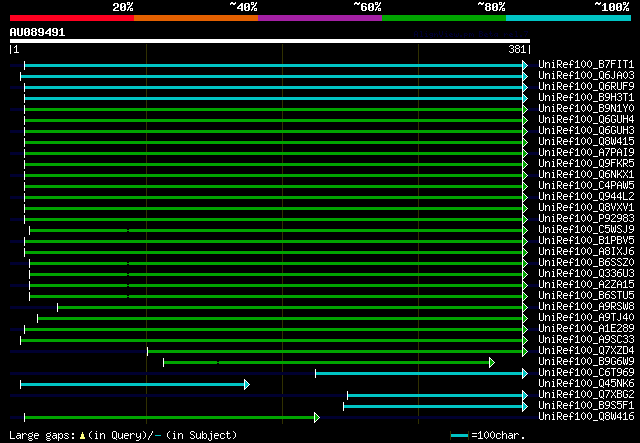Click the green alignment bar for A9RSW8

290,307
